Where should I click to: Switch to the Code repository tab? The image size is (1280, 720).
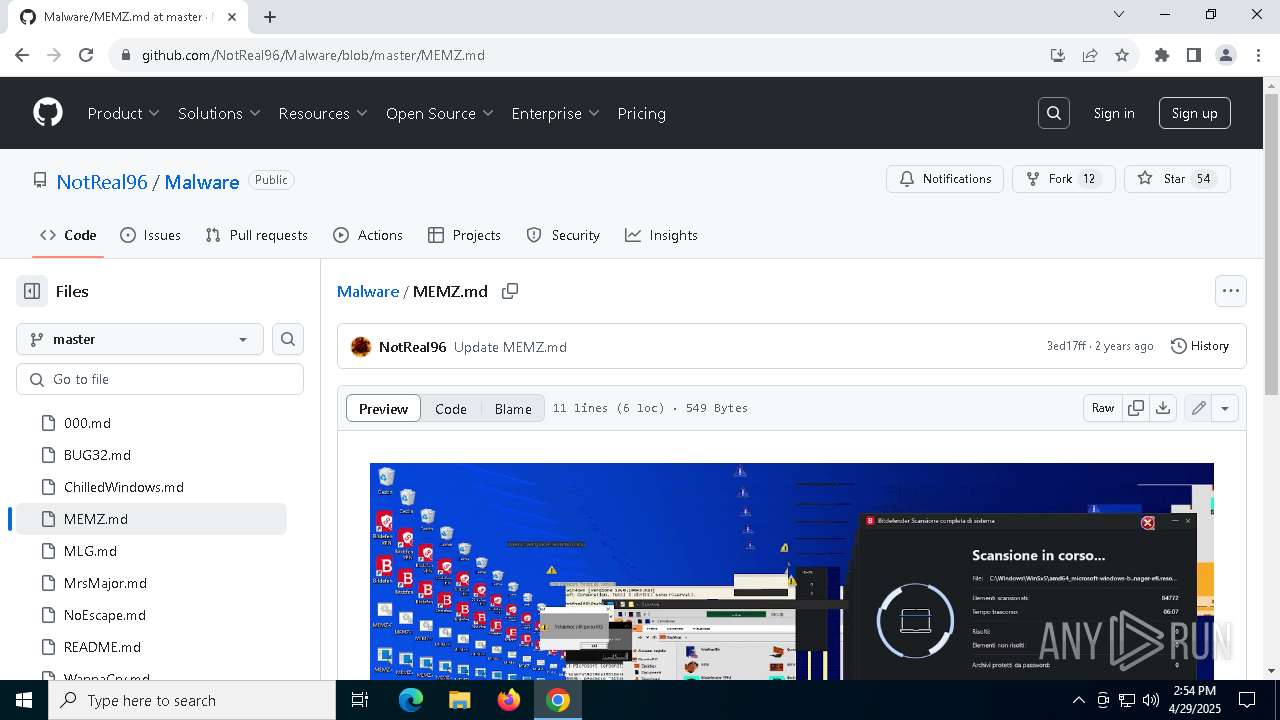pyautogui.click(x=68, y=235)
